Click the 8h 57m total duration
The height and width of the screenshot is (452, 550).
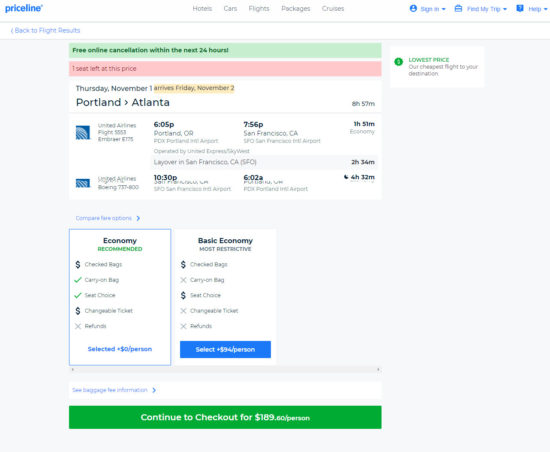(363, 103)
